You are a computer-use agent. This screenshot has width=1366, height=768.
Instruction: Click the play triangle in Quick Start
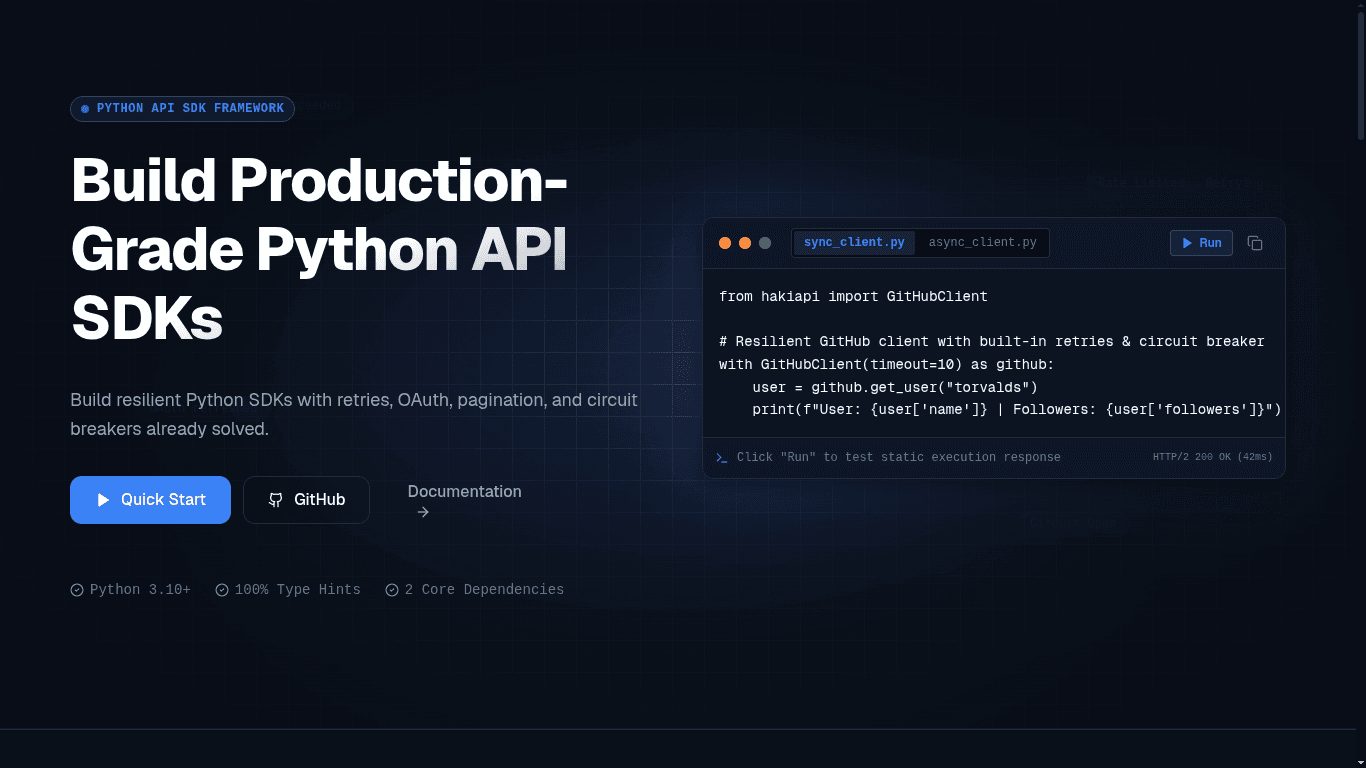(x=103, y=500)
